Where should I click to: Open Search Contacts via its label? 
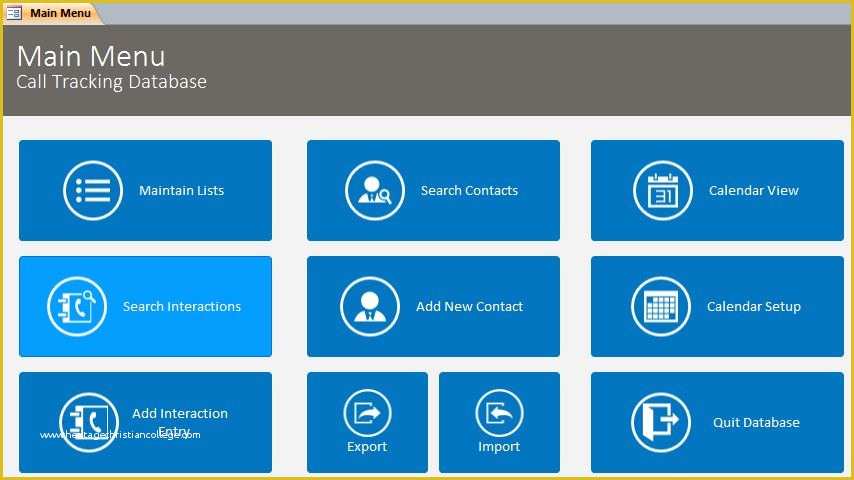pos(469,191)
